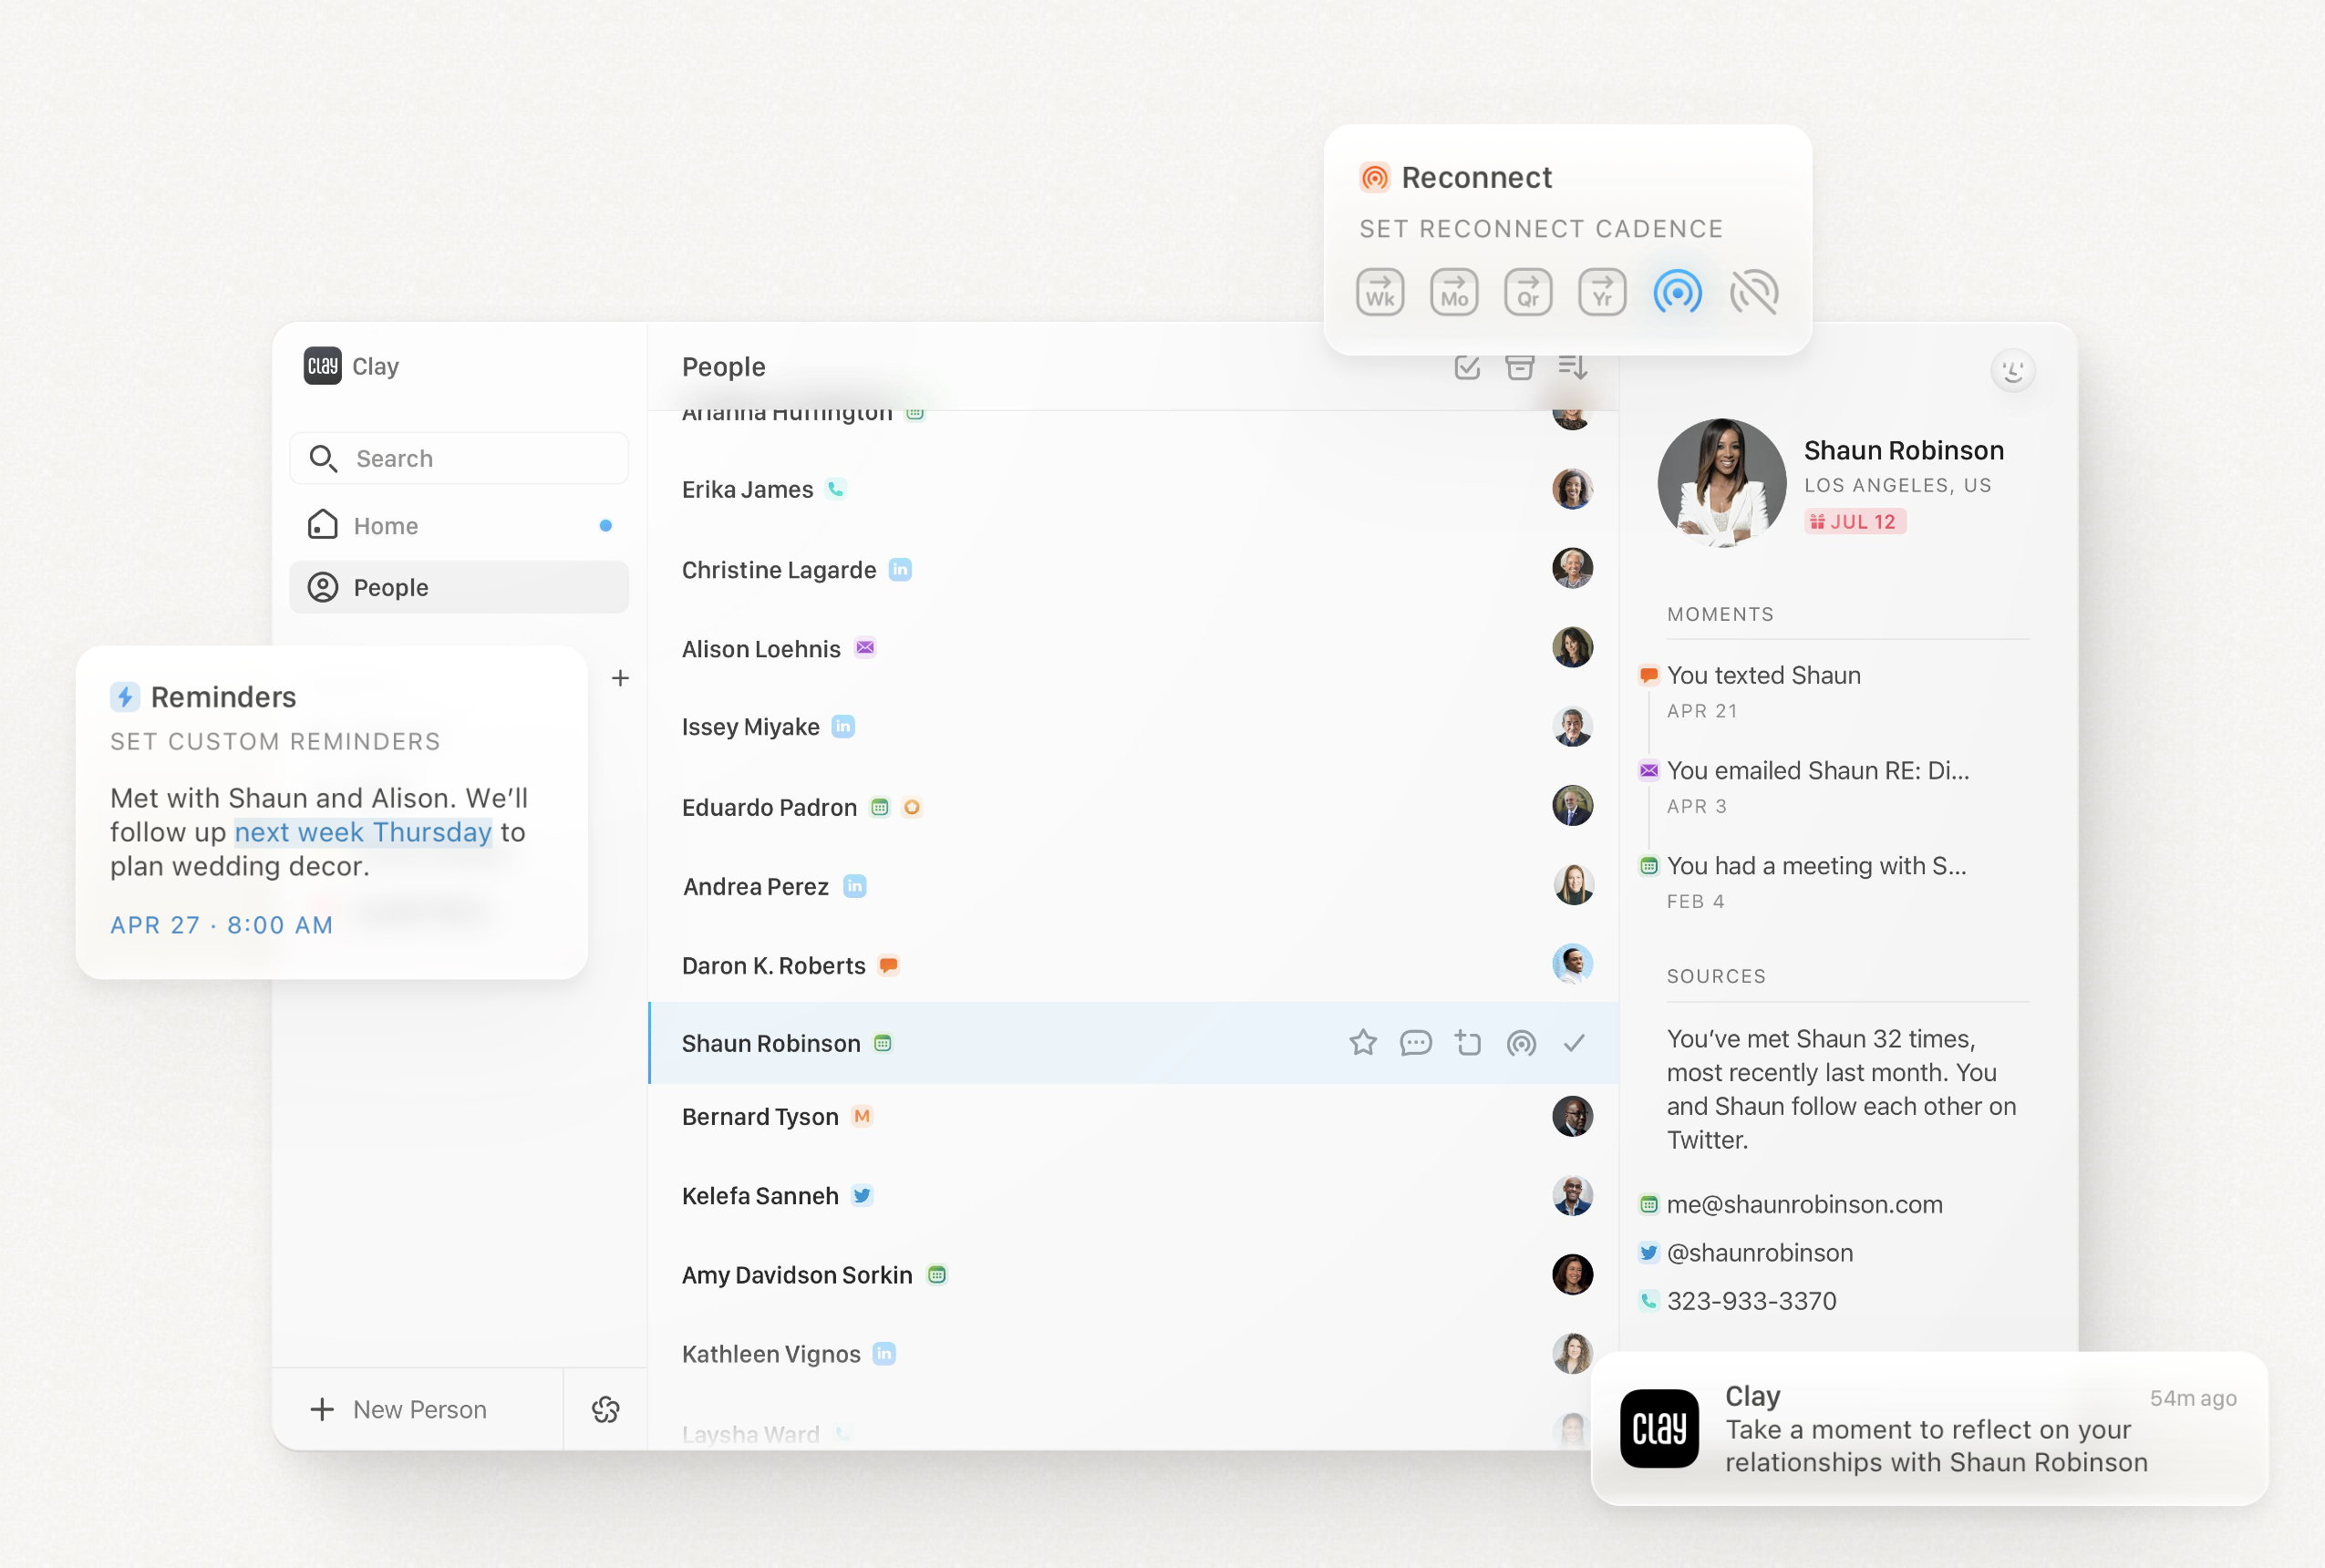Add Shaun Robinson to a group
The height and width of the screenshot is (1568, 2325).
click(1468, 1043)
